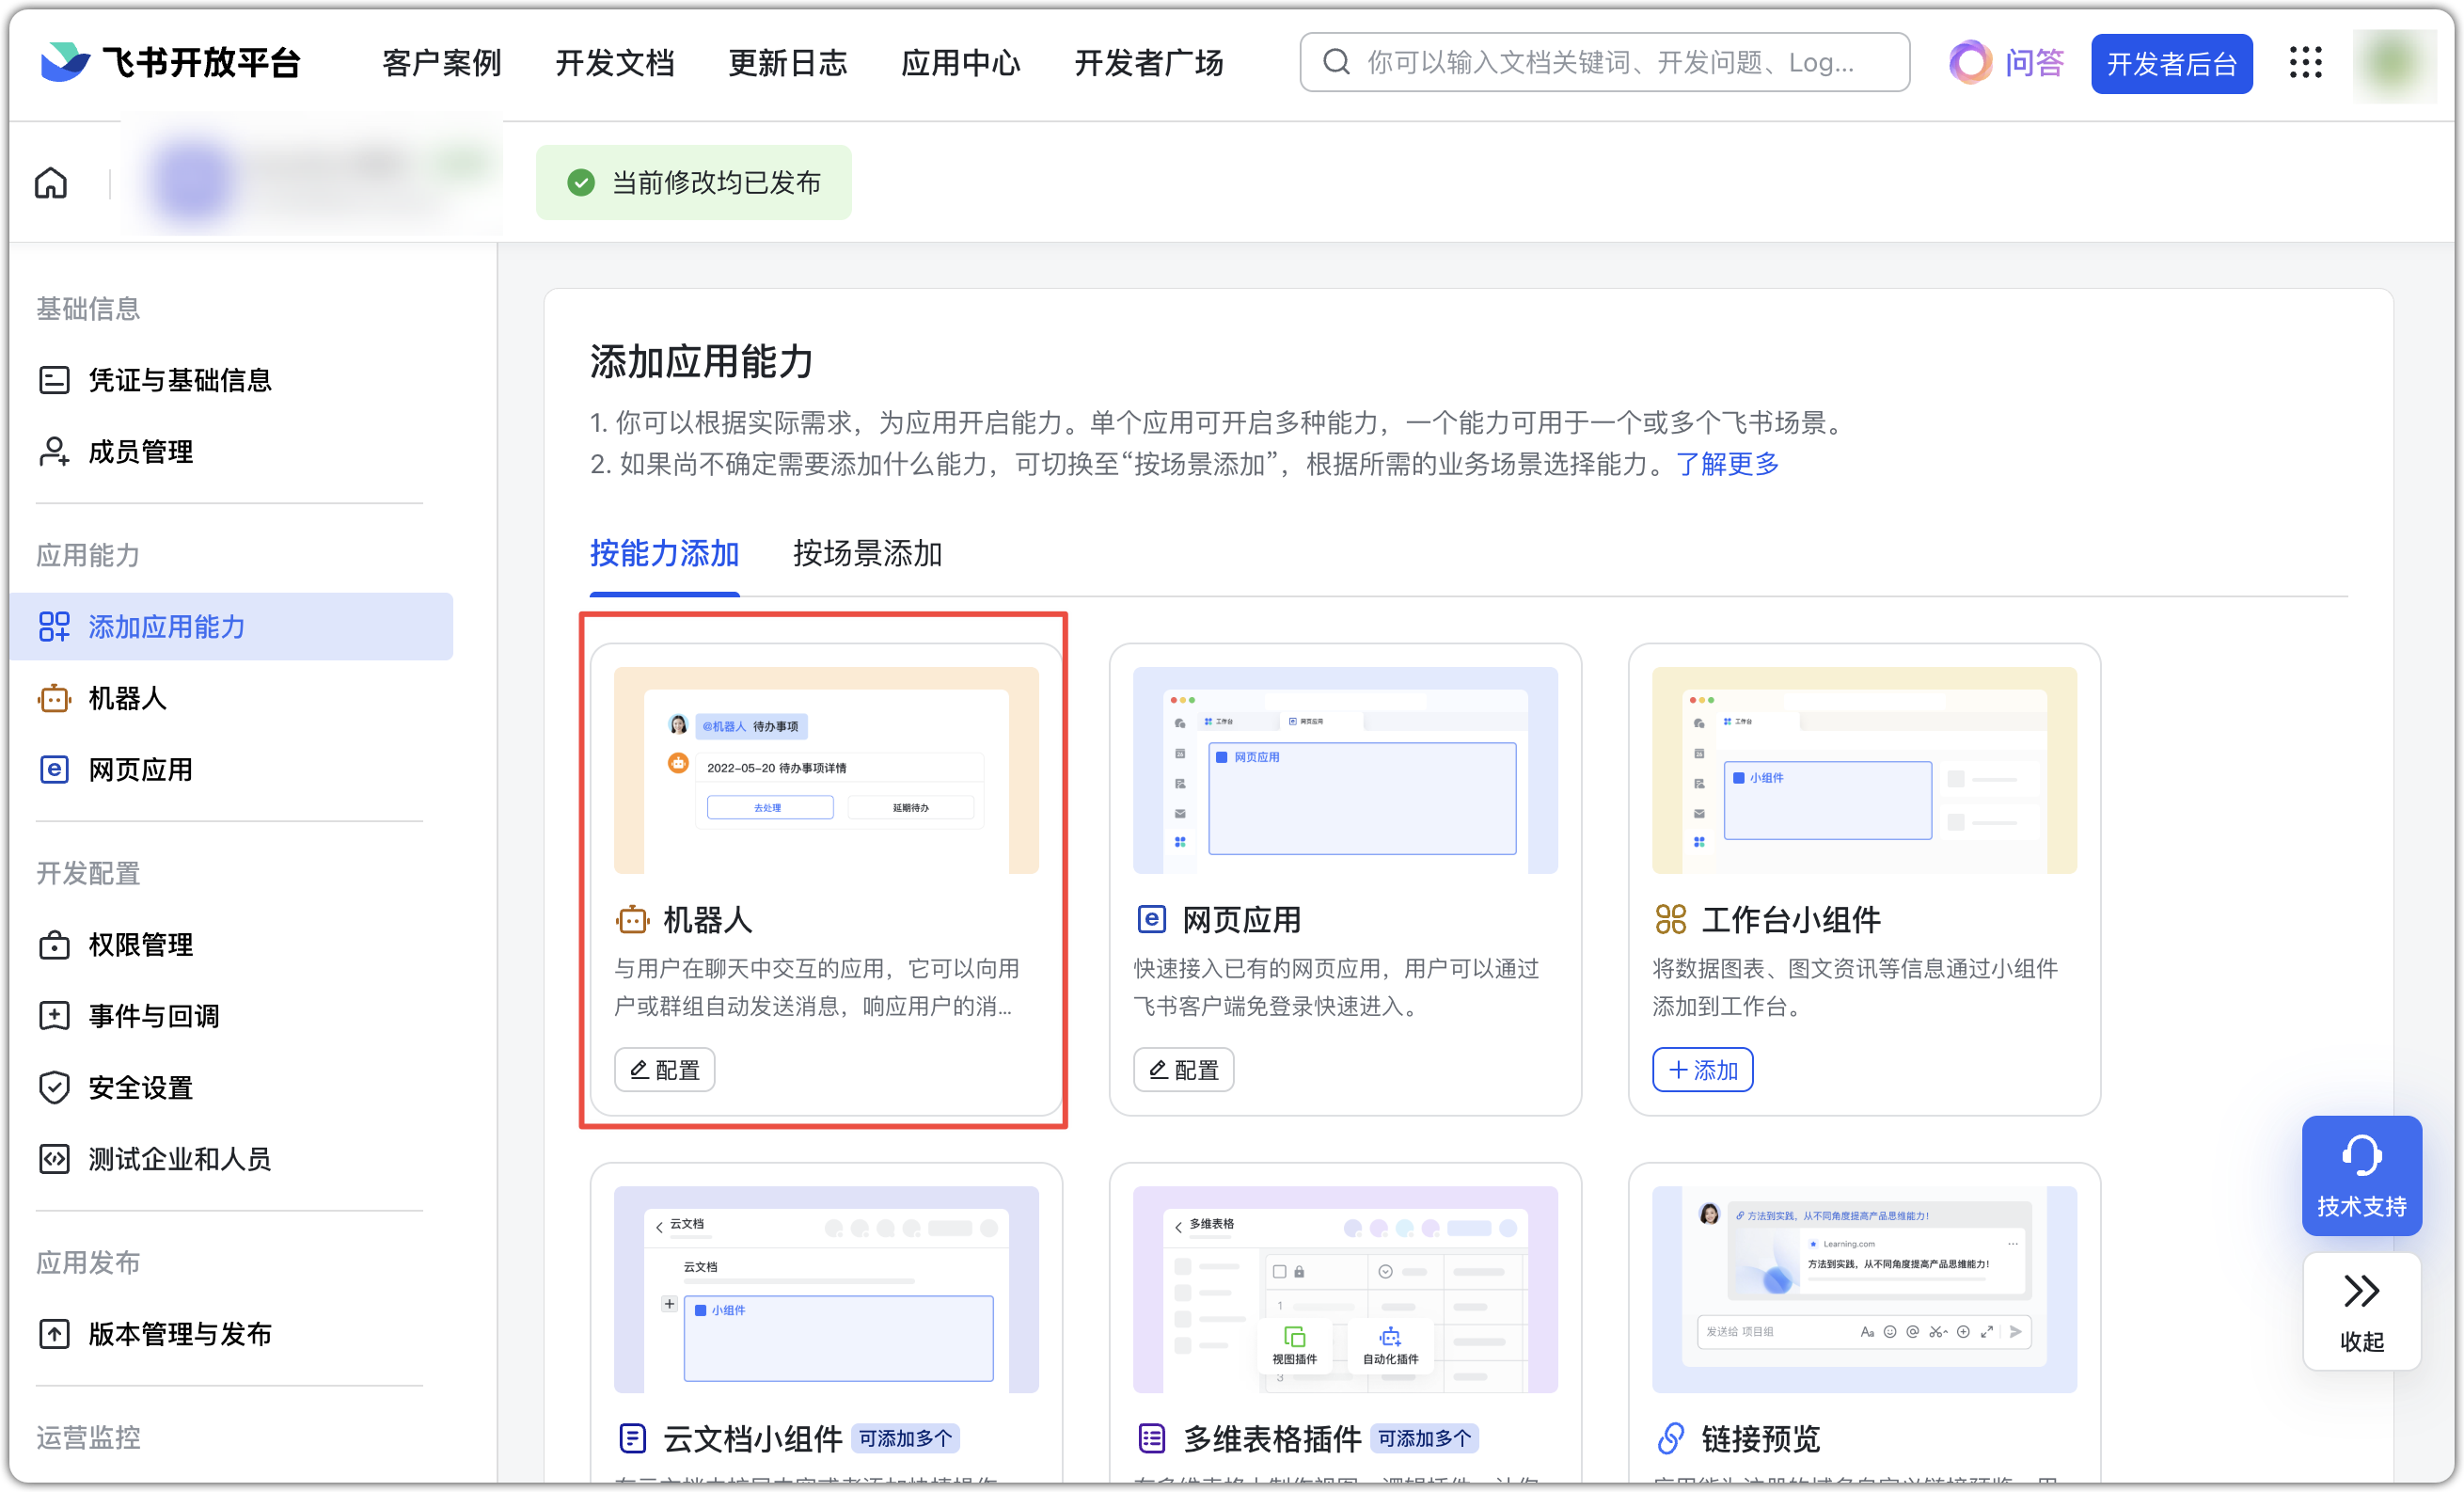This screenshot has height=1492, width=2464.
Task: Click the 添加应用能力 grid-plus icon
Action: tap(54, 626)
